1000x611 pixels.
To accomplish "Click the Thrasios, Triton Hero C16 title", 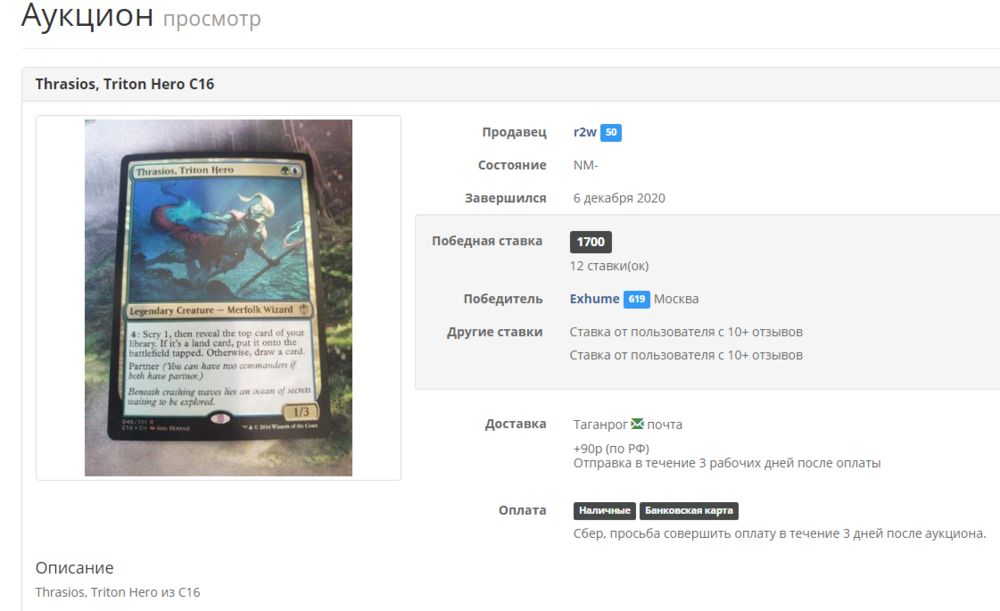I will pyautogui.click(x=124, y=84).
